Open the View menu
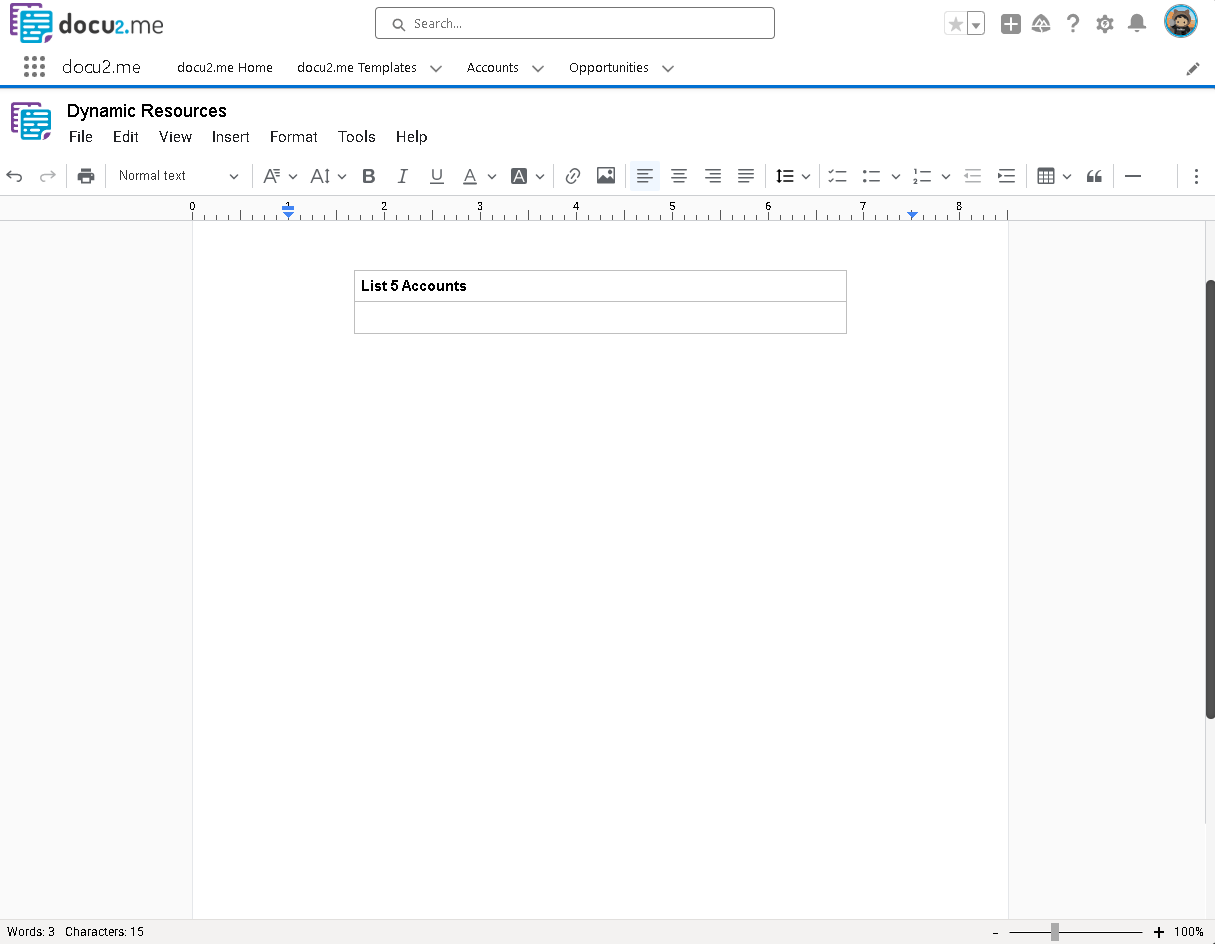Screen dimensions: 1215x944 click(175, 137)
